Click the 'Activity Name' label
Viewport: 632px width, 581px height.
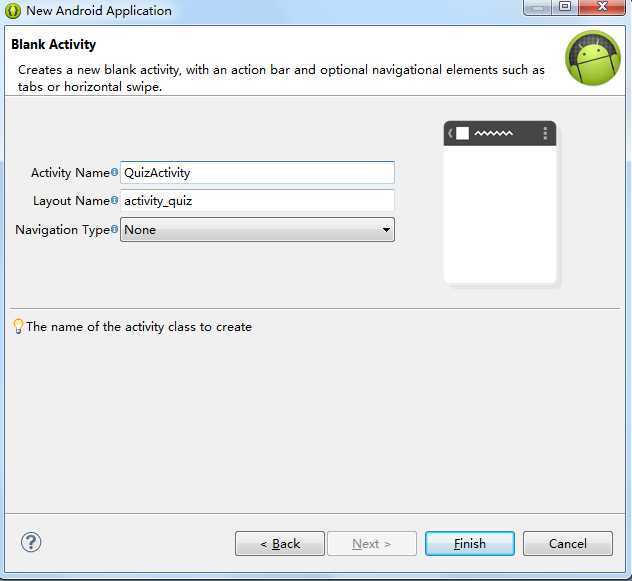pyautogui.click(x=71, y=173)
